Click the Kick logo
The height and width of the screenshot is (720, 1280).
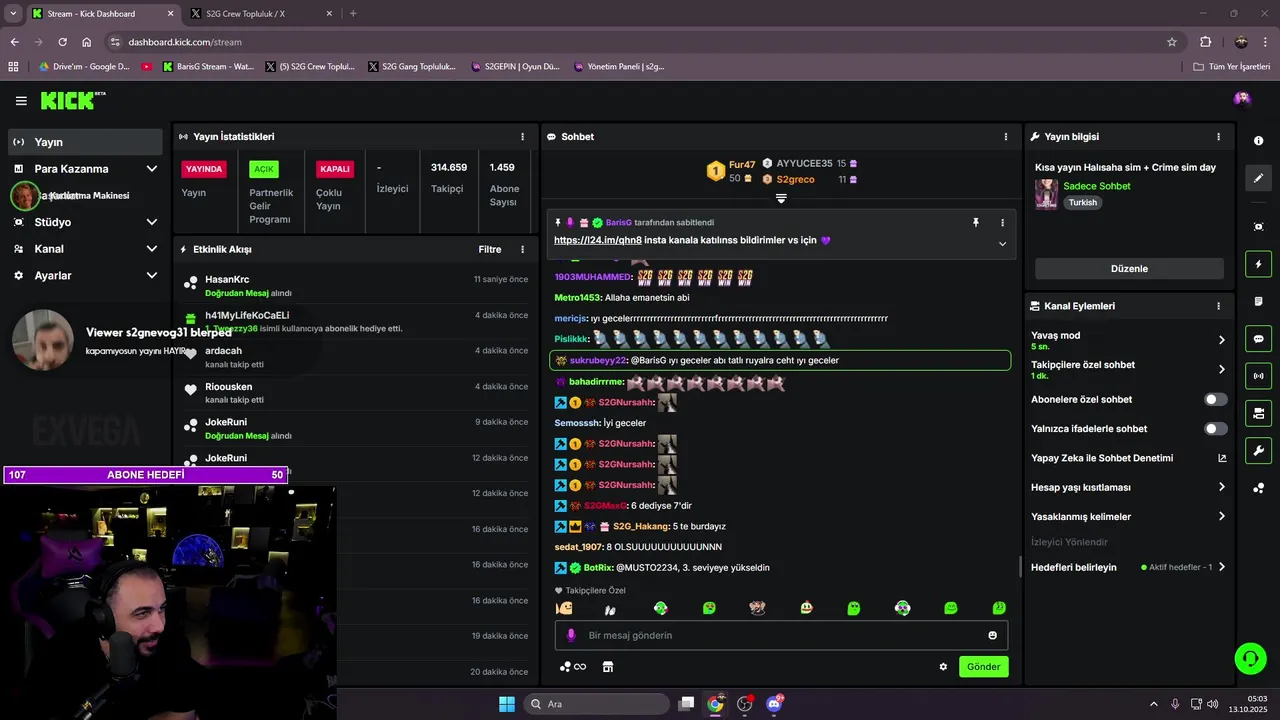click(72, 100)
